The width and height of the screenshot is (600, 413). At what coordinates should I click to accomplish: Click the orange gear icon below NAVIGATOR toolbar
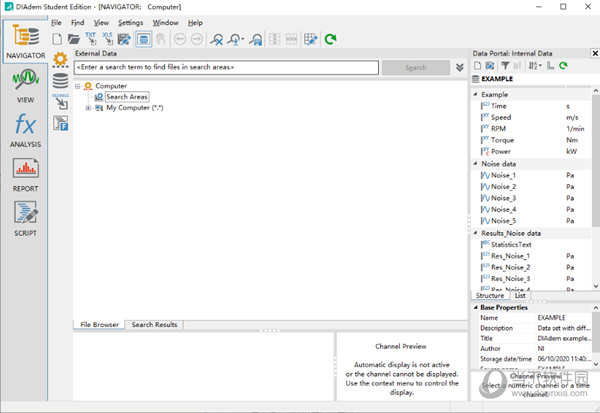[60, 58]
